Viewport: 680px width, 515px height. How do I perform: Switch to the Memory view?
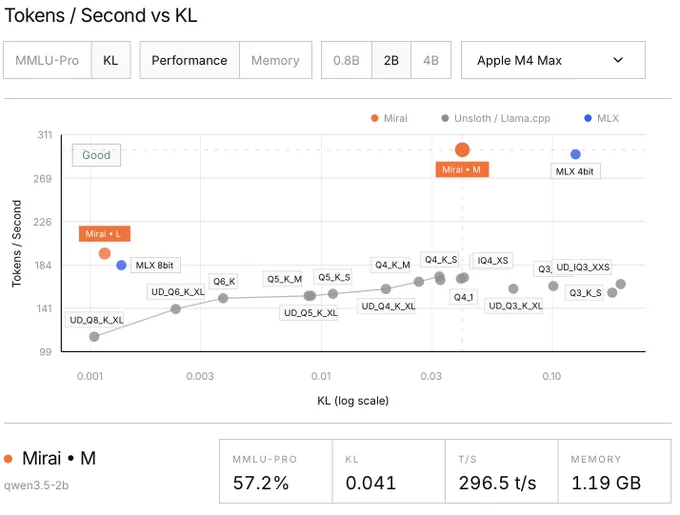pos(275,60)
